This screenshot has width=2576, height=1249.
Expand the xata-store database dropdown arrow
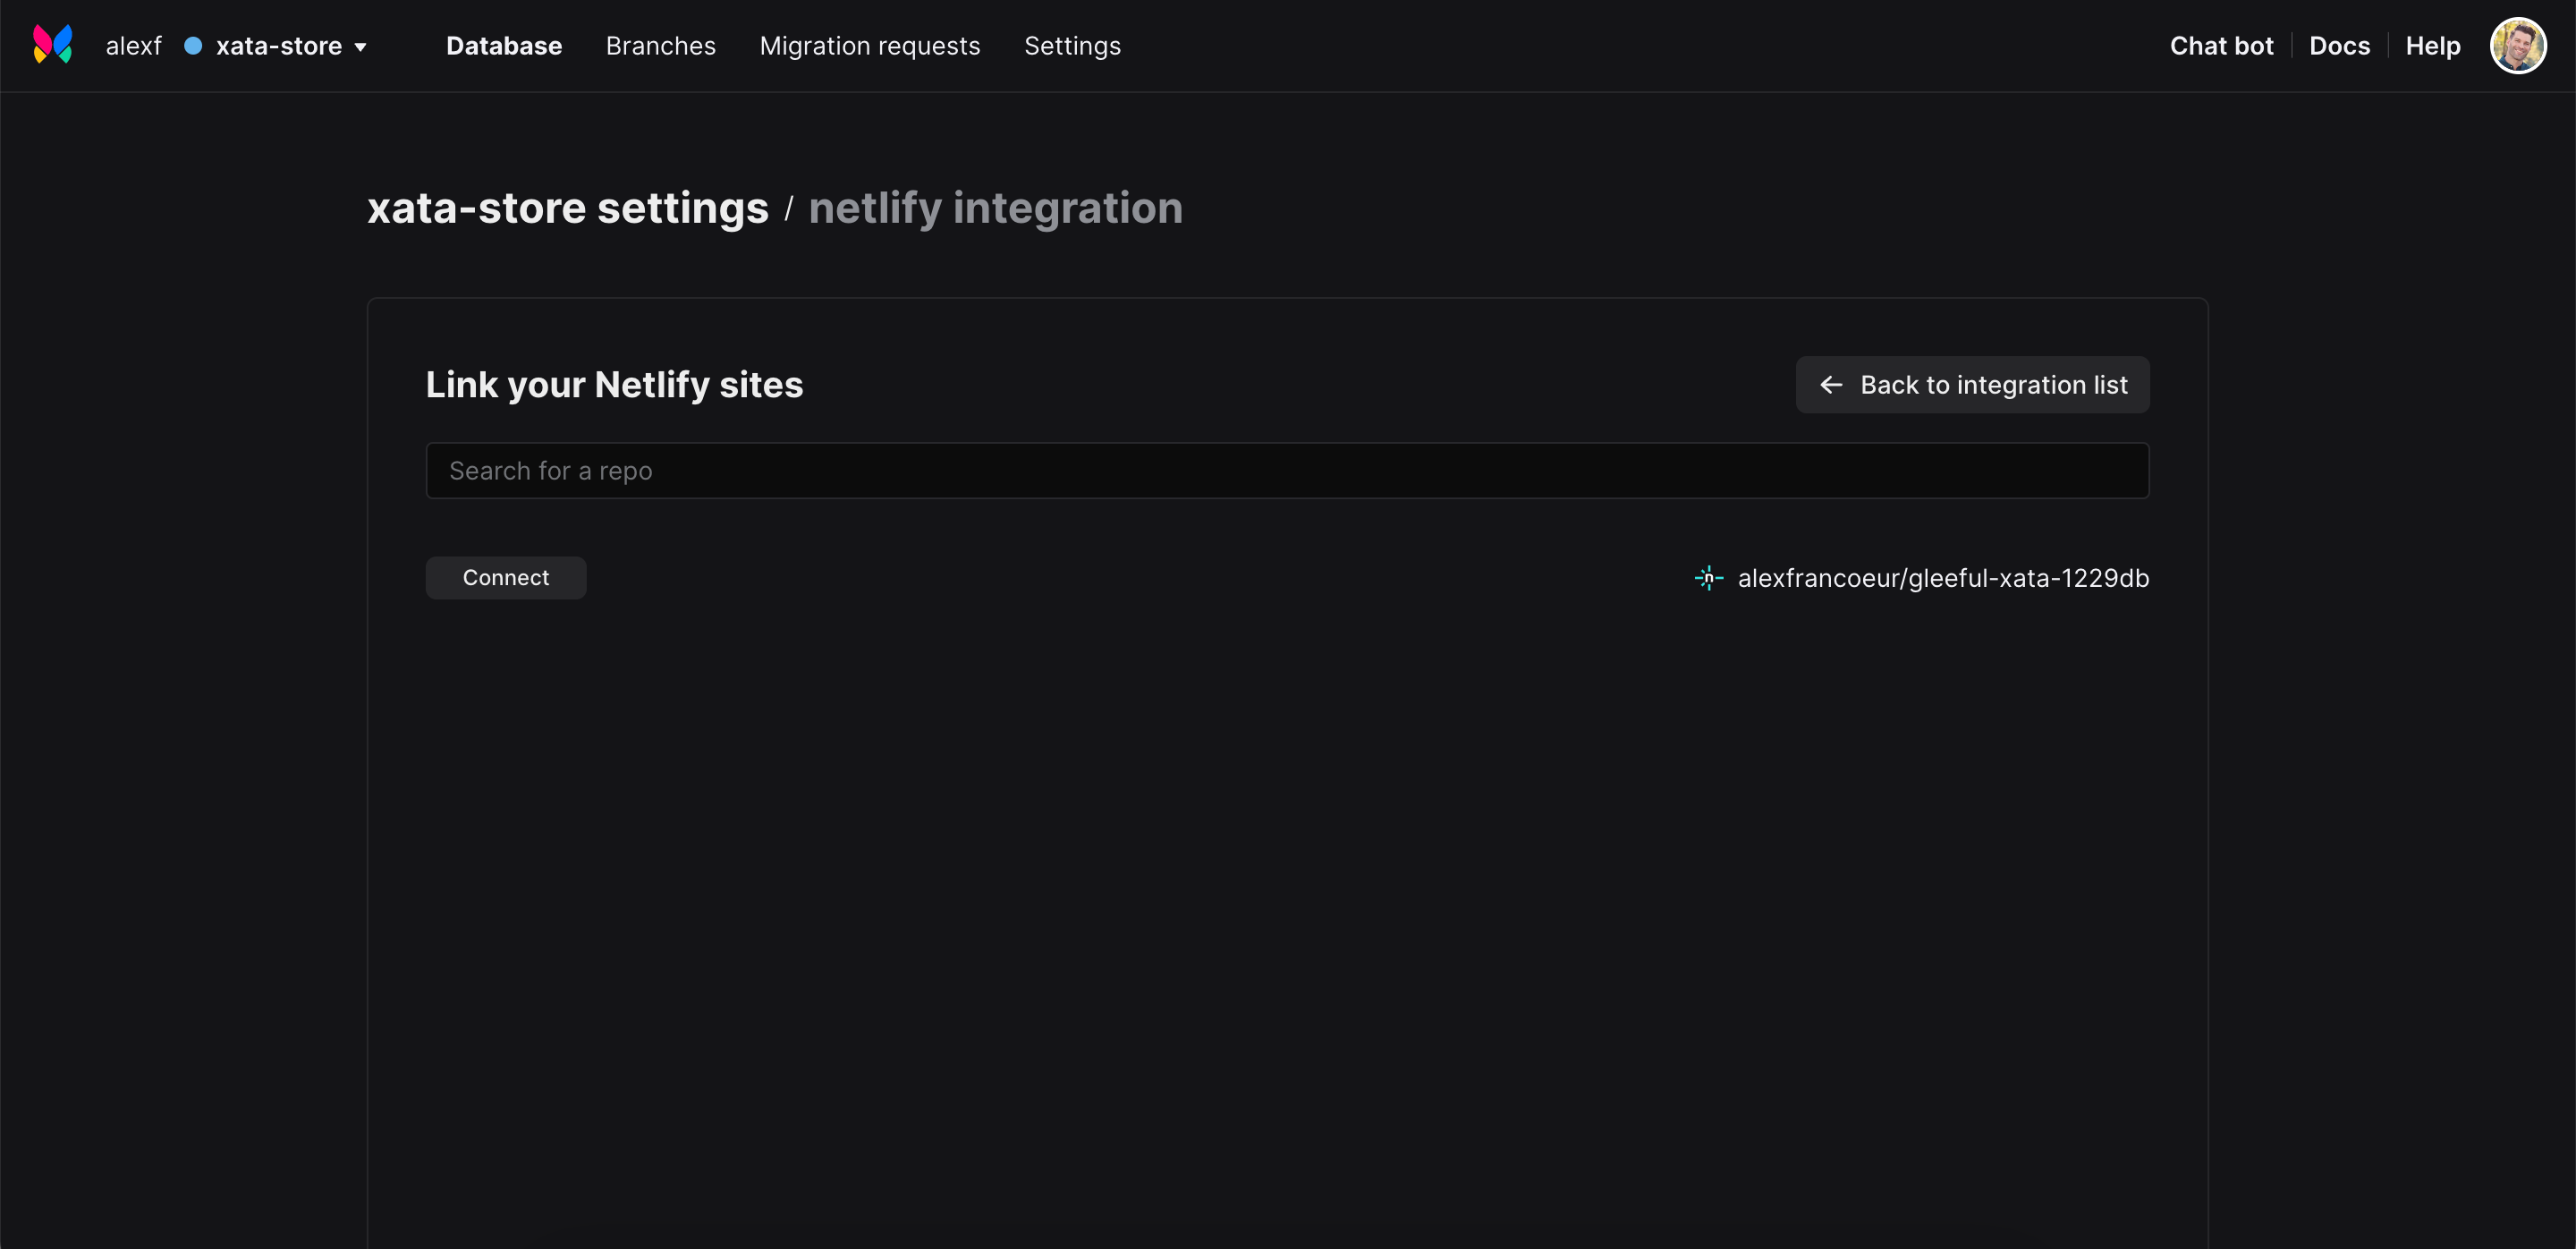coord(361,47)
